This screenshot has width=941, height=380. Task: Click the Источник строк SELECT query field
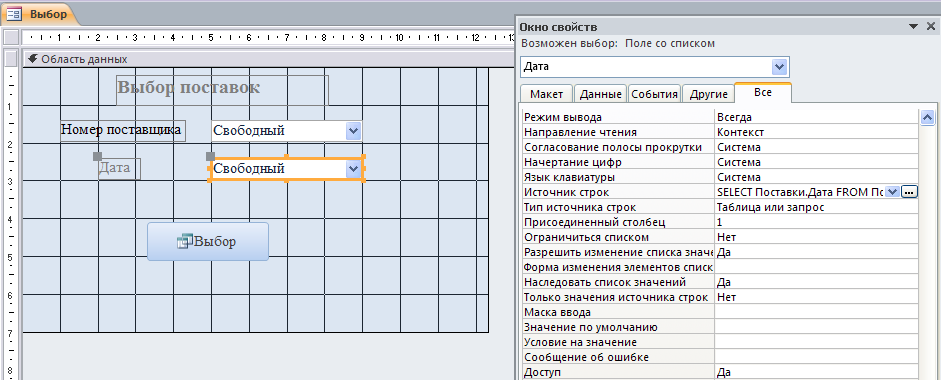click(800, 192)
